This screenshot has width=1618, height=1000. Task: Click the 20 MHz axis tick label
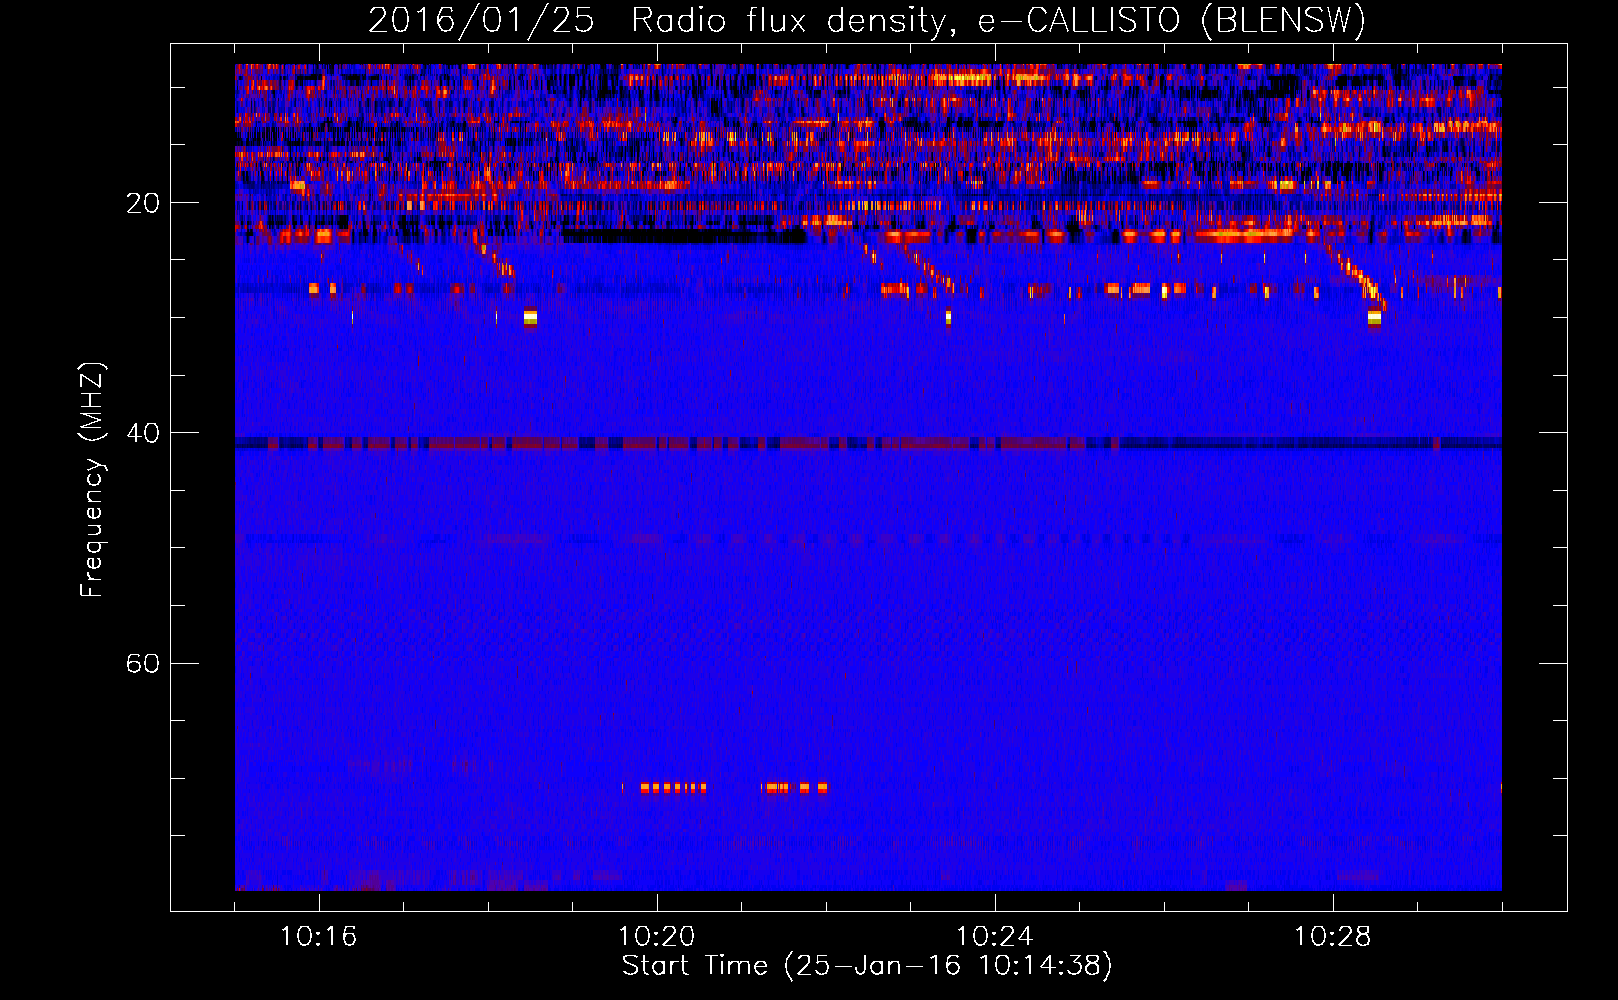click(x=142, y=203)
